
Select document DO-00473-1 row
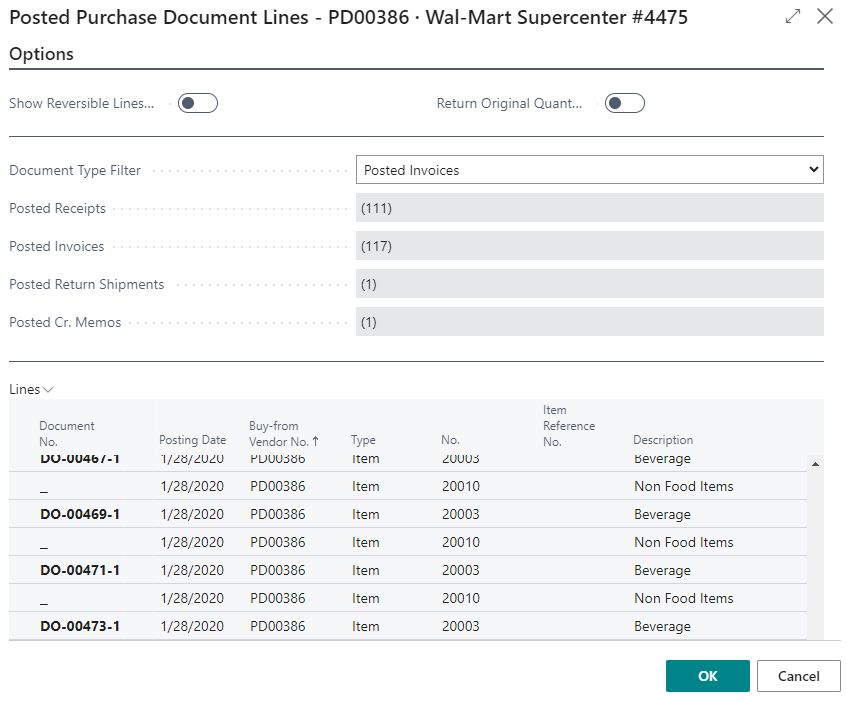tap(80, 626)
